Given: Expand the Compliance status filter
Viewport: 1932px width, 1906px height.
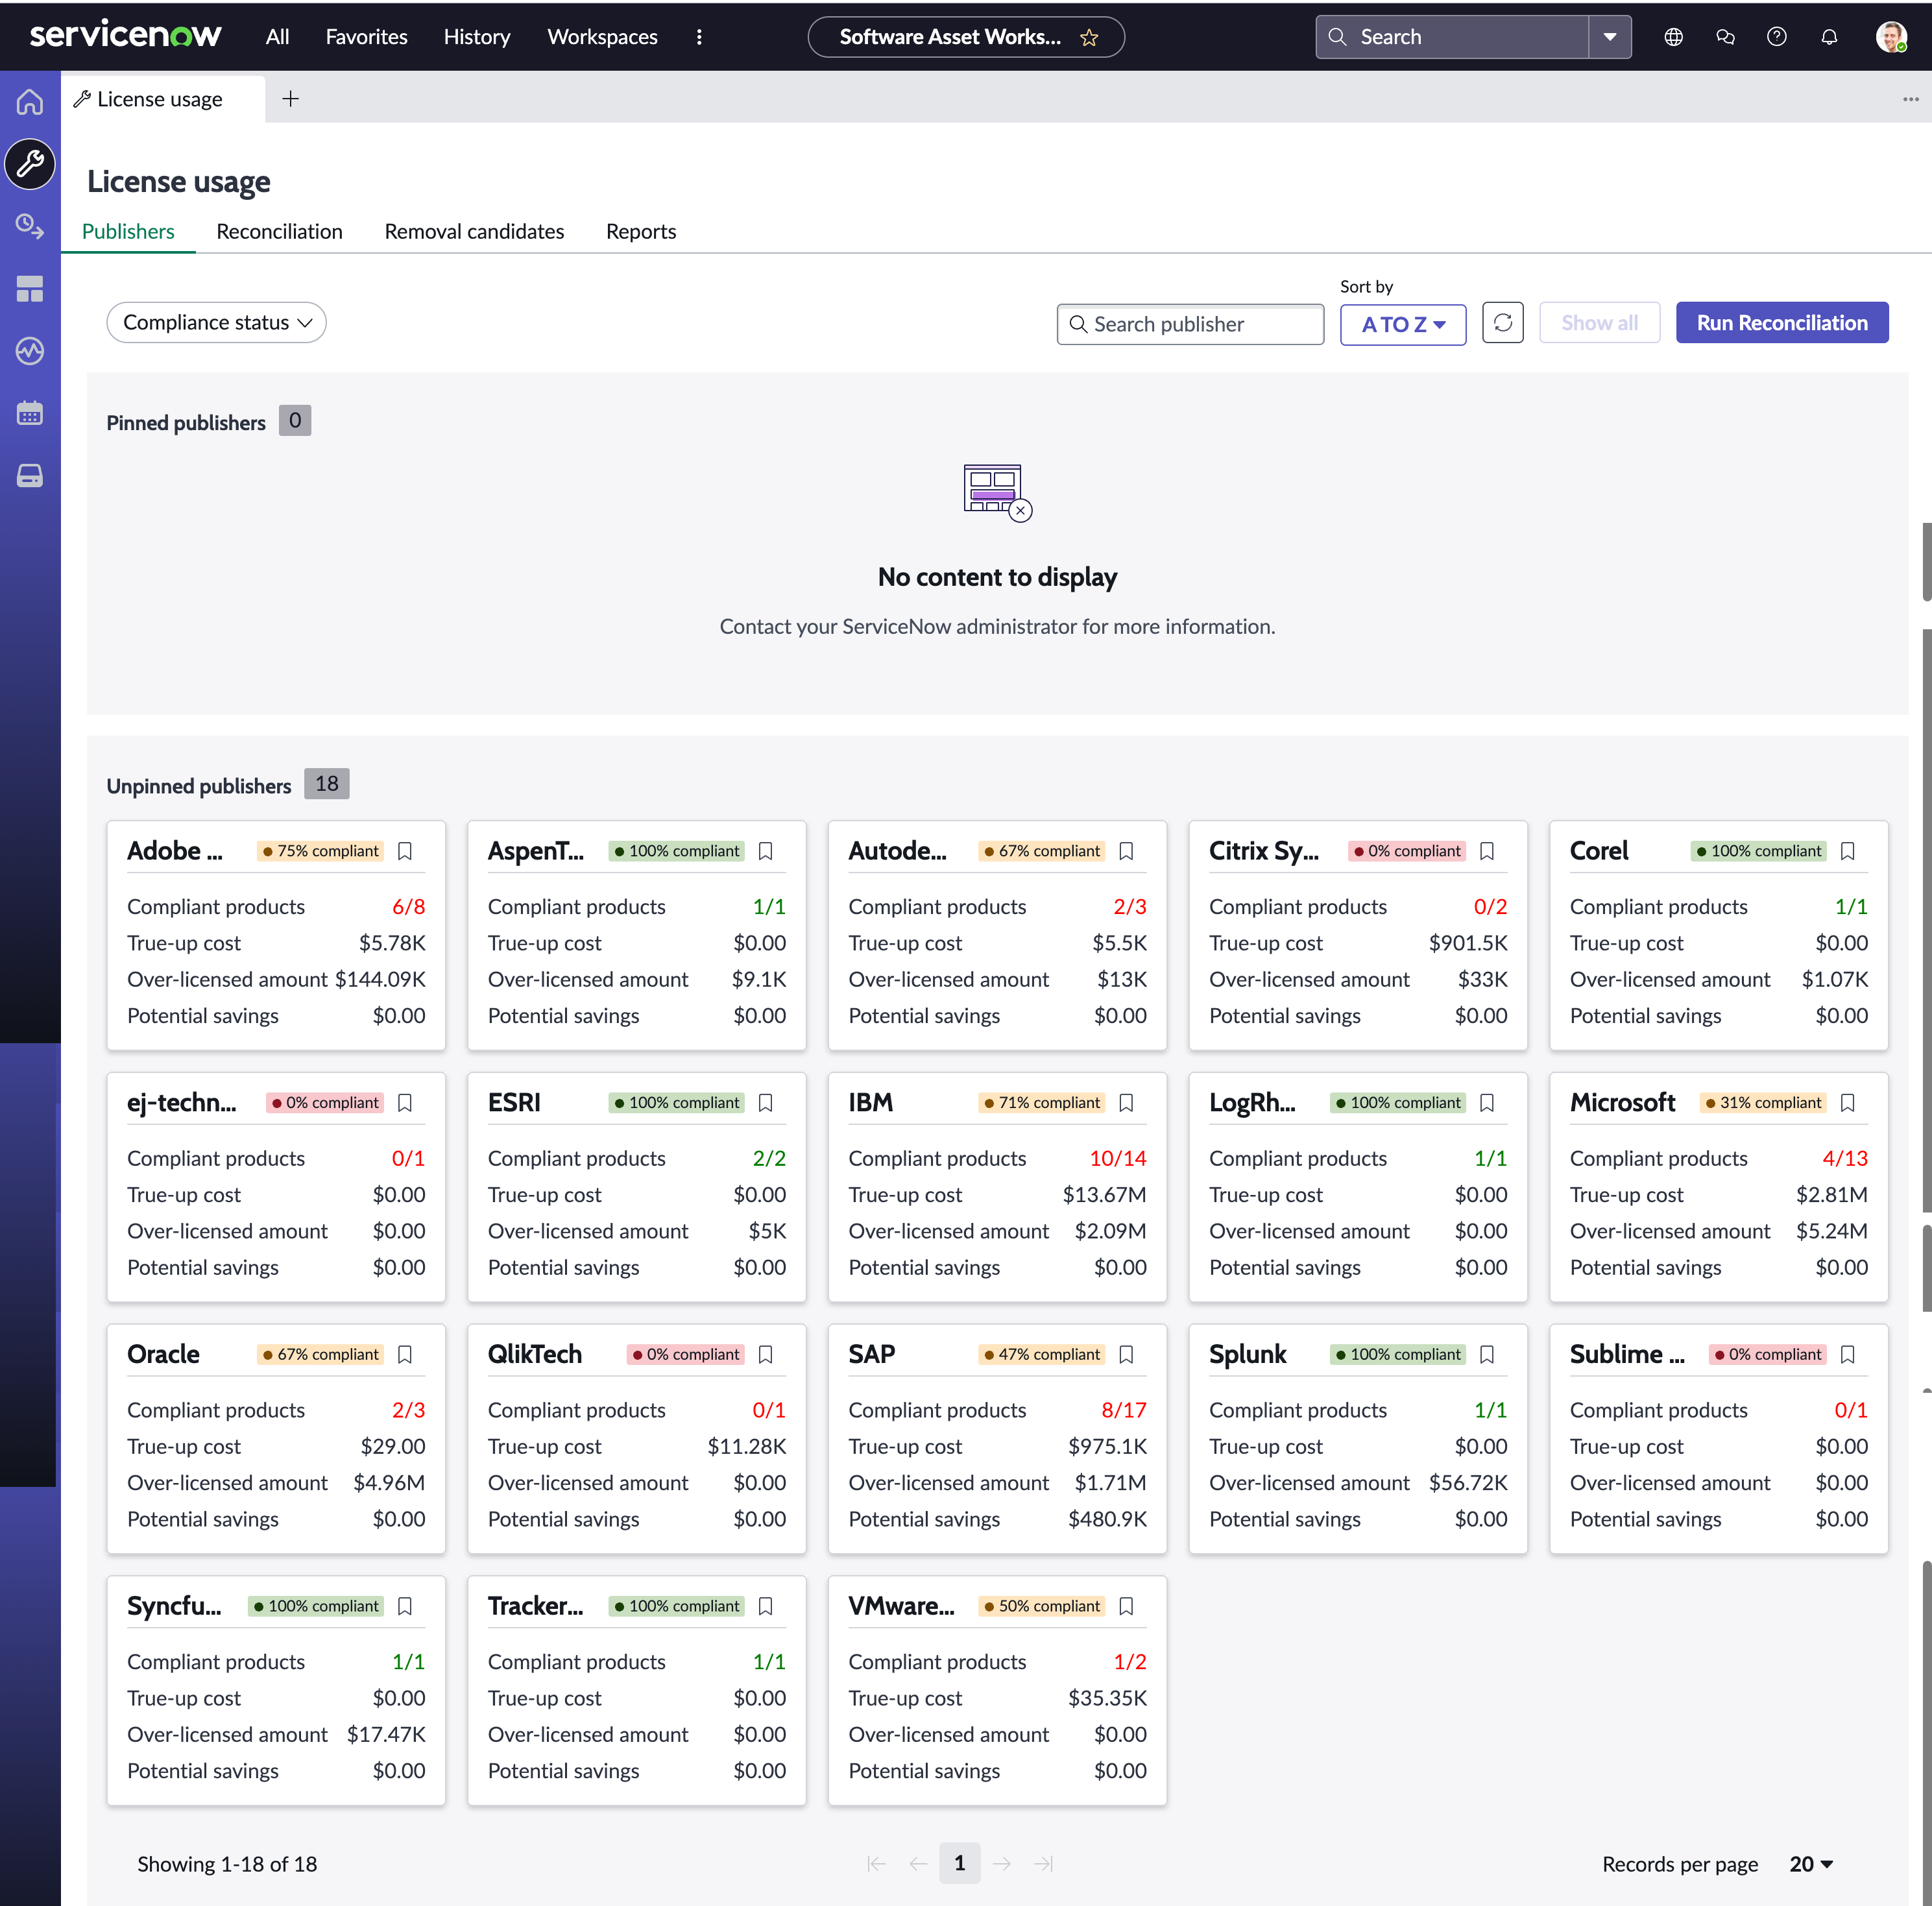Looking at the screenshot, I should [217, 322].
